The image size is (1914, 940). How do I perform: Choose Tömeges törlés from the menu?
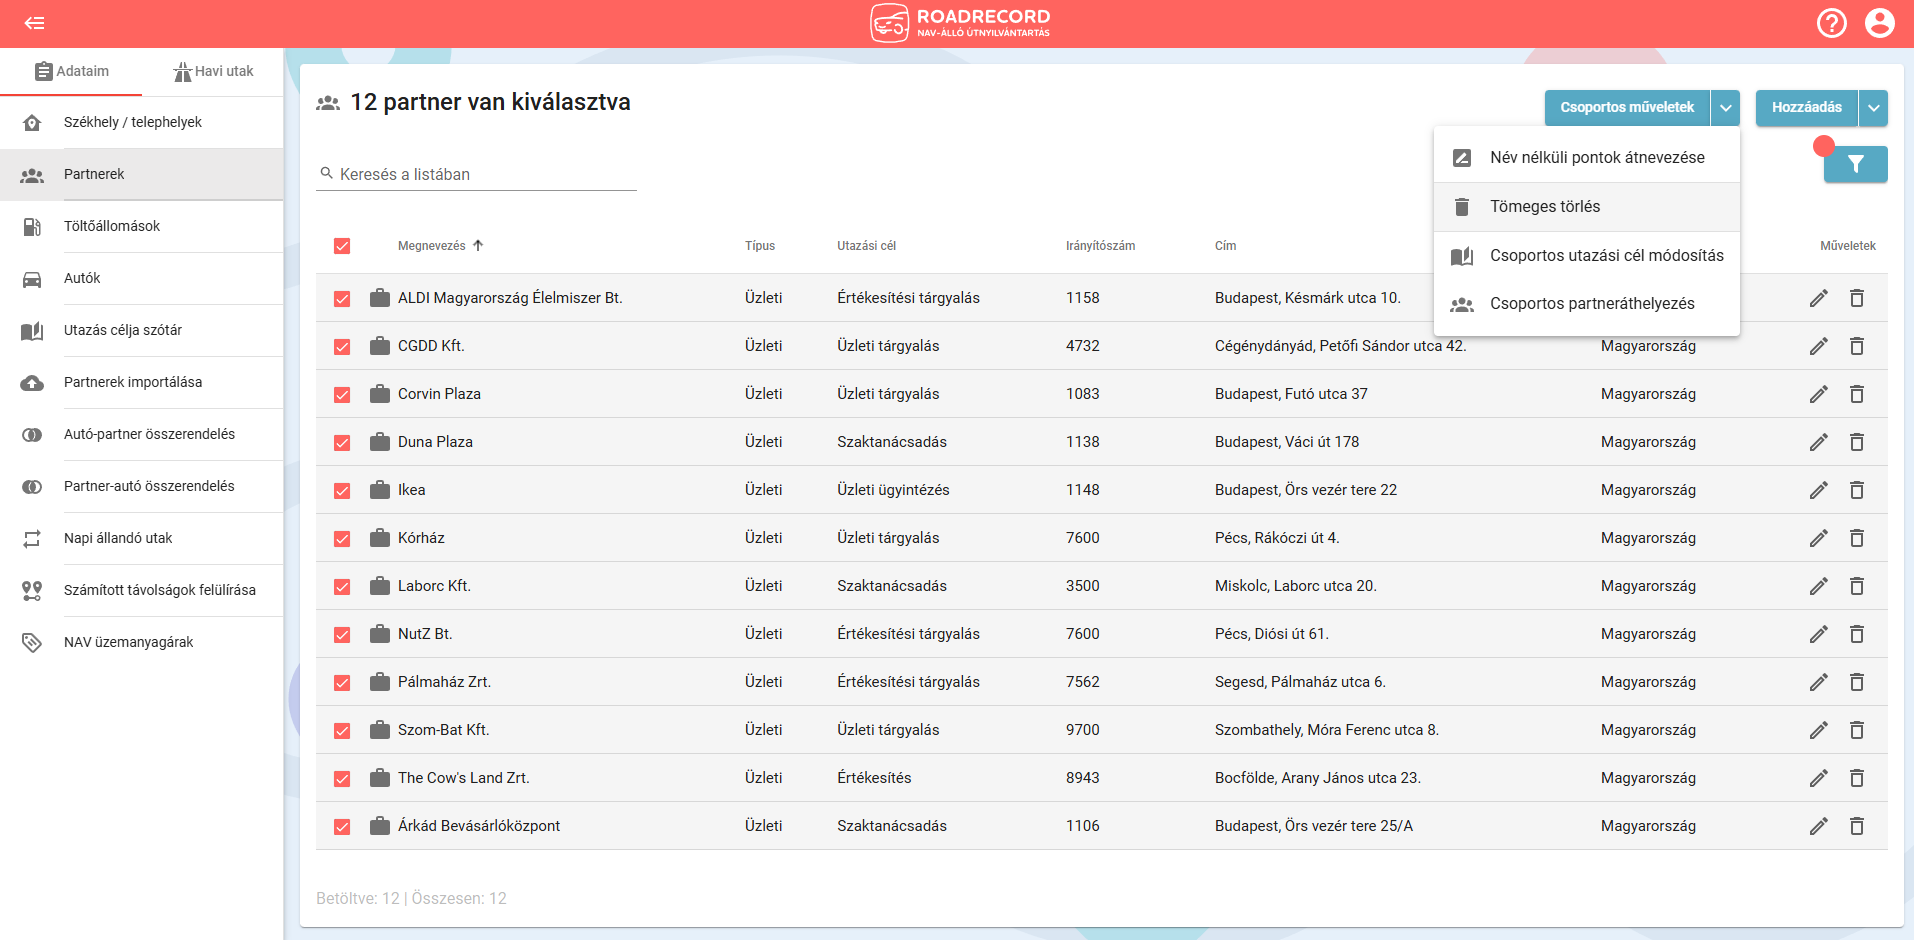point(1544,207)
